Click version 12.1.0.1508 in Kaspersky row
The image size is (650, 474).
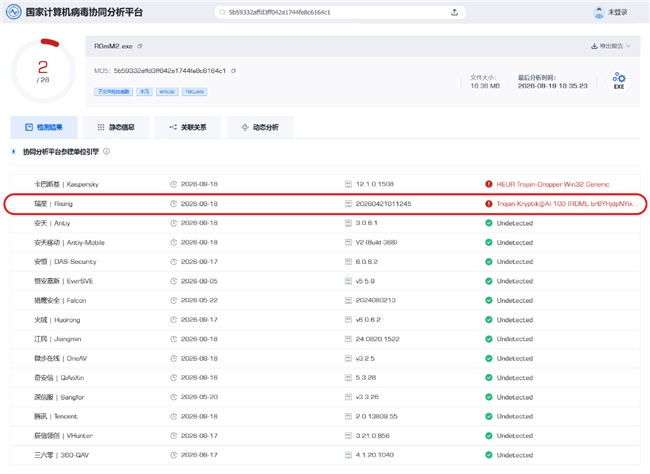[375, 184]
